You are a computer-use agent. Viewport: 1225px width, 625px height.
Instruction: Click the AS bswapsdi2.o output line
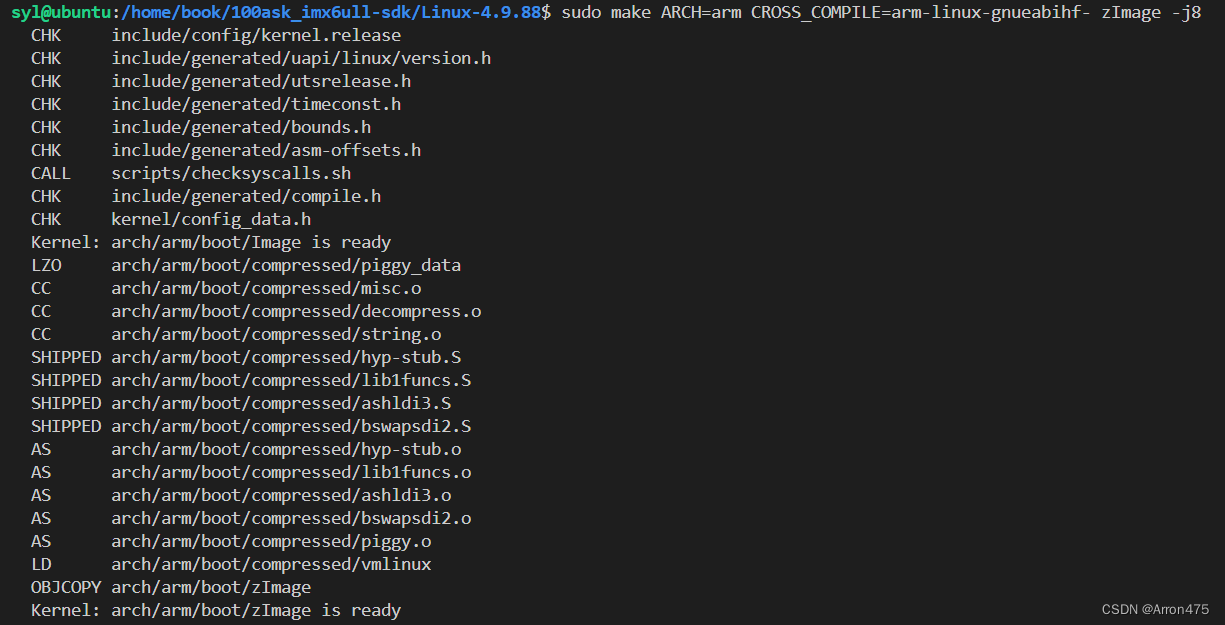click(251, 518)
